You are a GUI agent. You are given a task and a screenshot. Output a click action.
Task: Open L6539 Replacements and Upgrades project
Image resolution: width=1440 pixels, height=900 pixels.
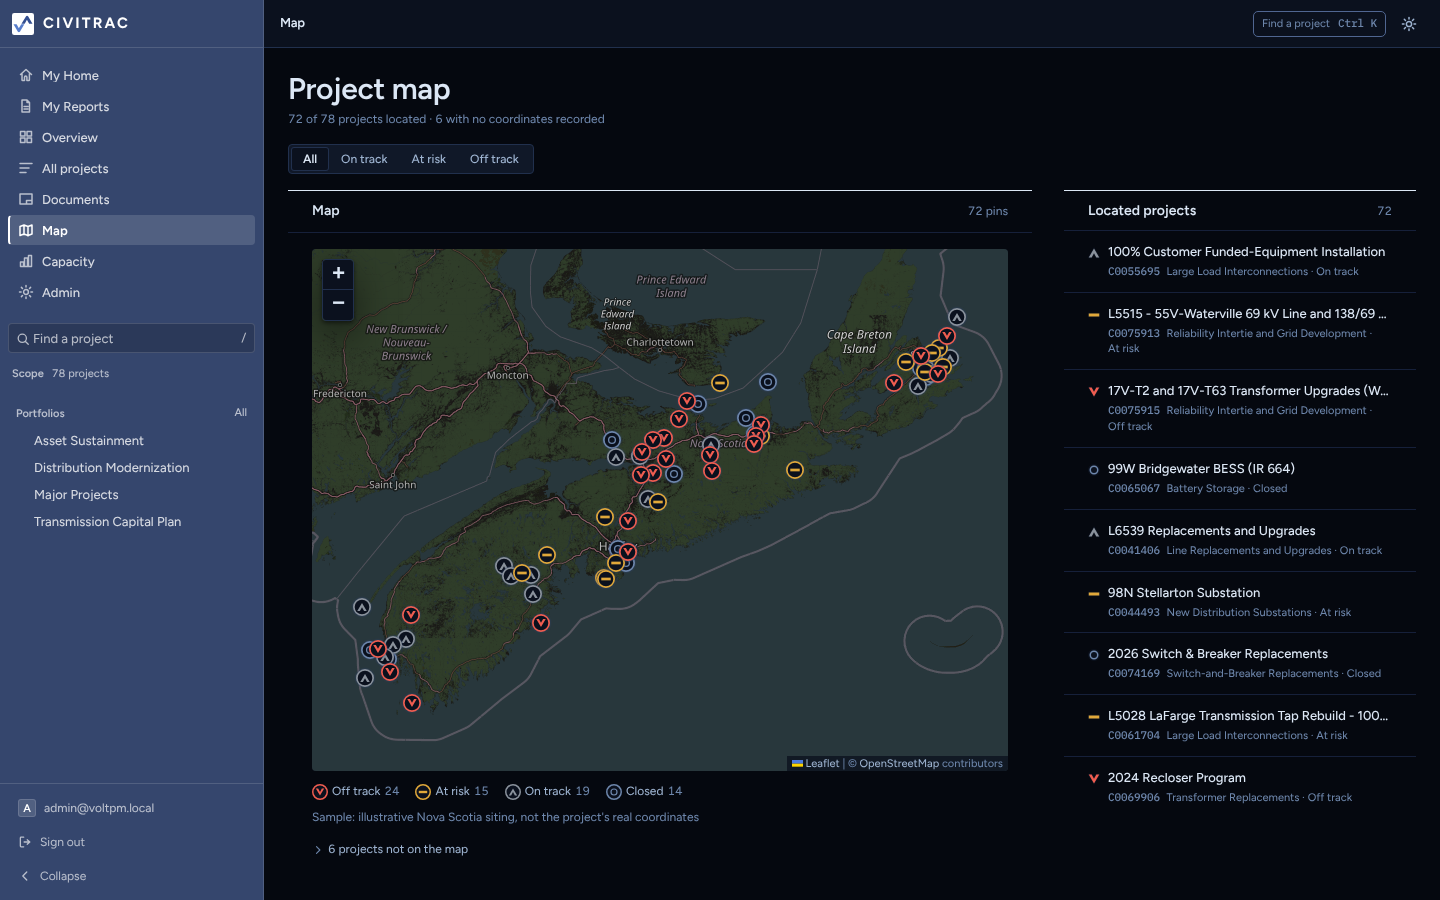point(1240,540)
